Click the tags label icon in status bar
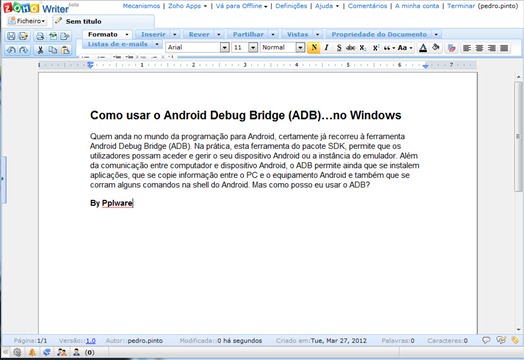This screenshot has width=524, height=360. pos(515,340)
